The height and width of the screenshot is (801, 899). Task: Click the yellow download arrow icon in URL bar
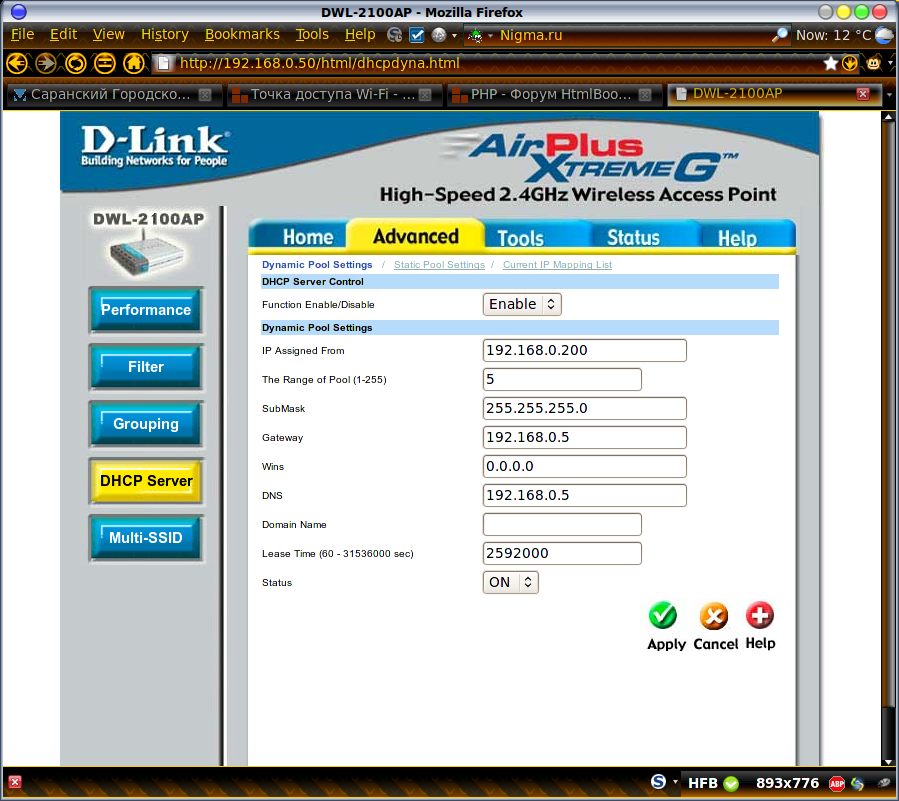point(850,63)
